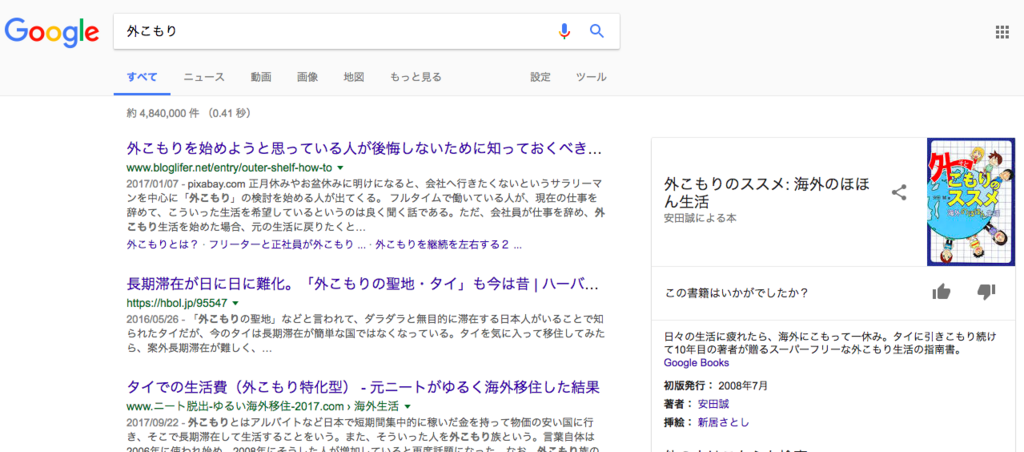Click the Google logo
Image resolution: width=1024 pixels, height=452 pixels.
tap(52, 32)
